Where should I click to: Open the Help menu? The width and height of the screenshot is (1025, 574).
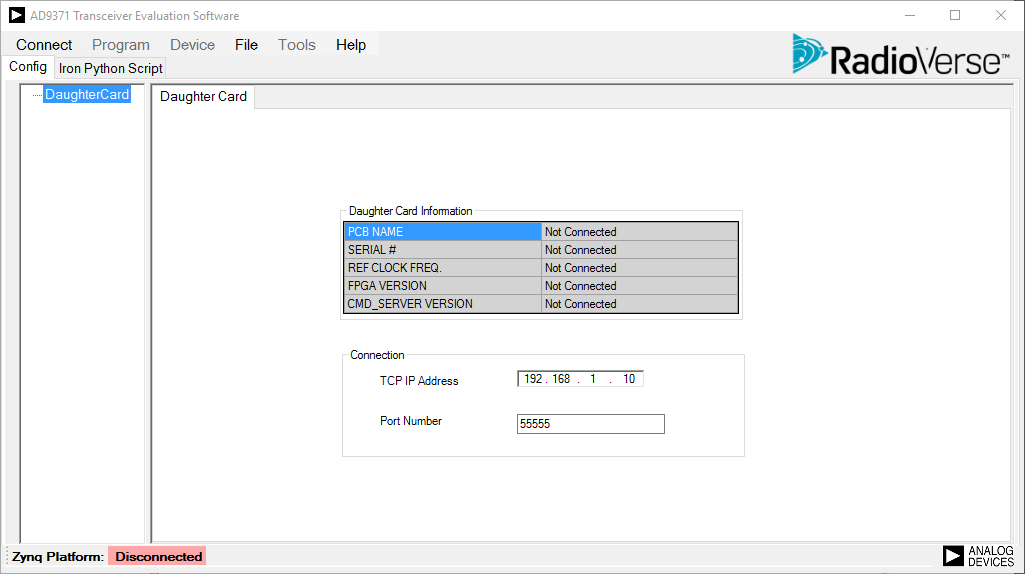pos(351,45)
